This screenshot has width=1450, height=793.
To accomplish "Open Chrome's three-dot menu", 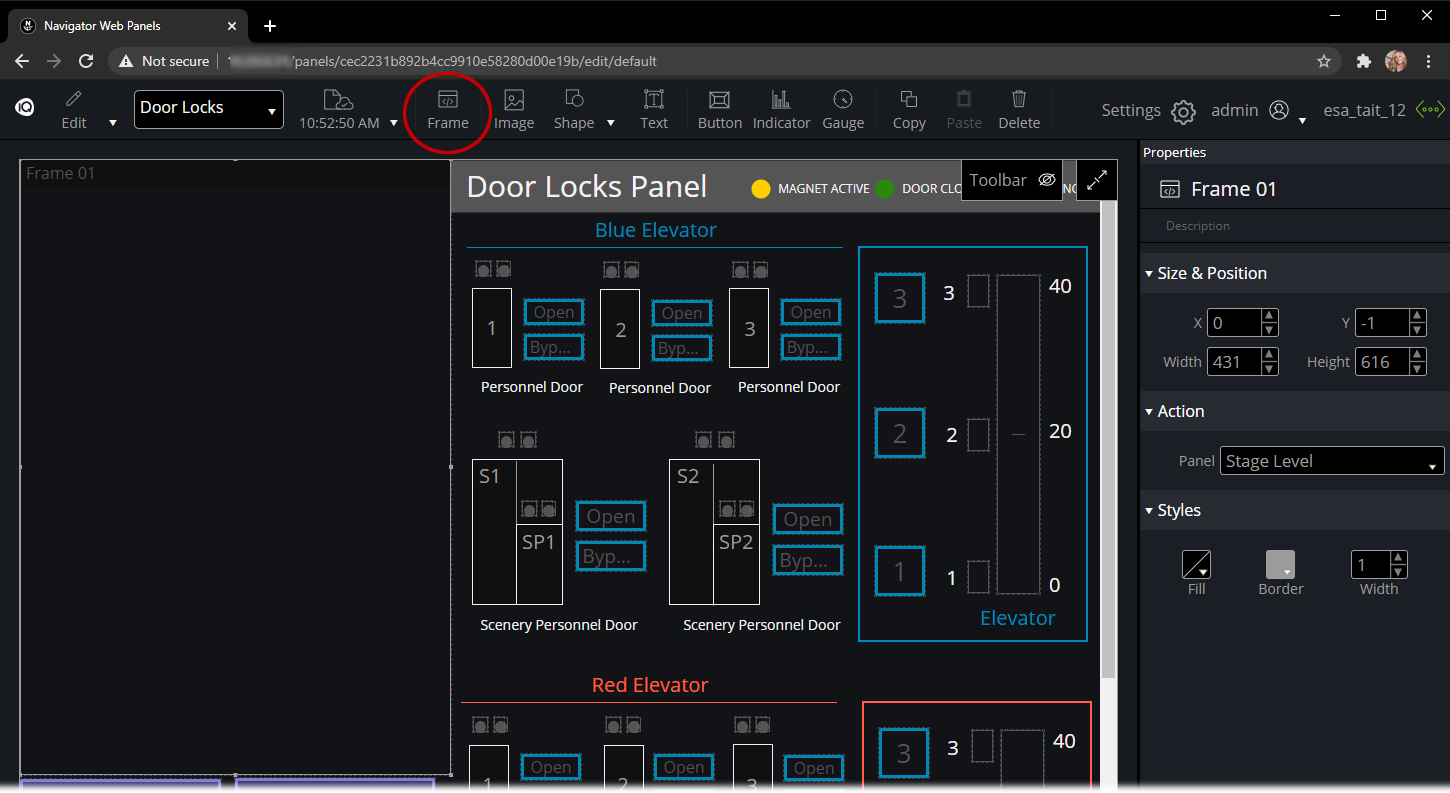I will (x=1429, y=61).
